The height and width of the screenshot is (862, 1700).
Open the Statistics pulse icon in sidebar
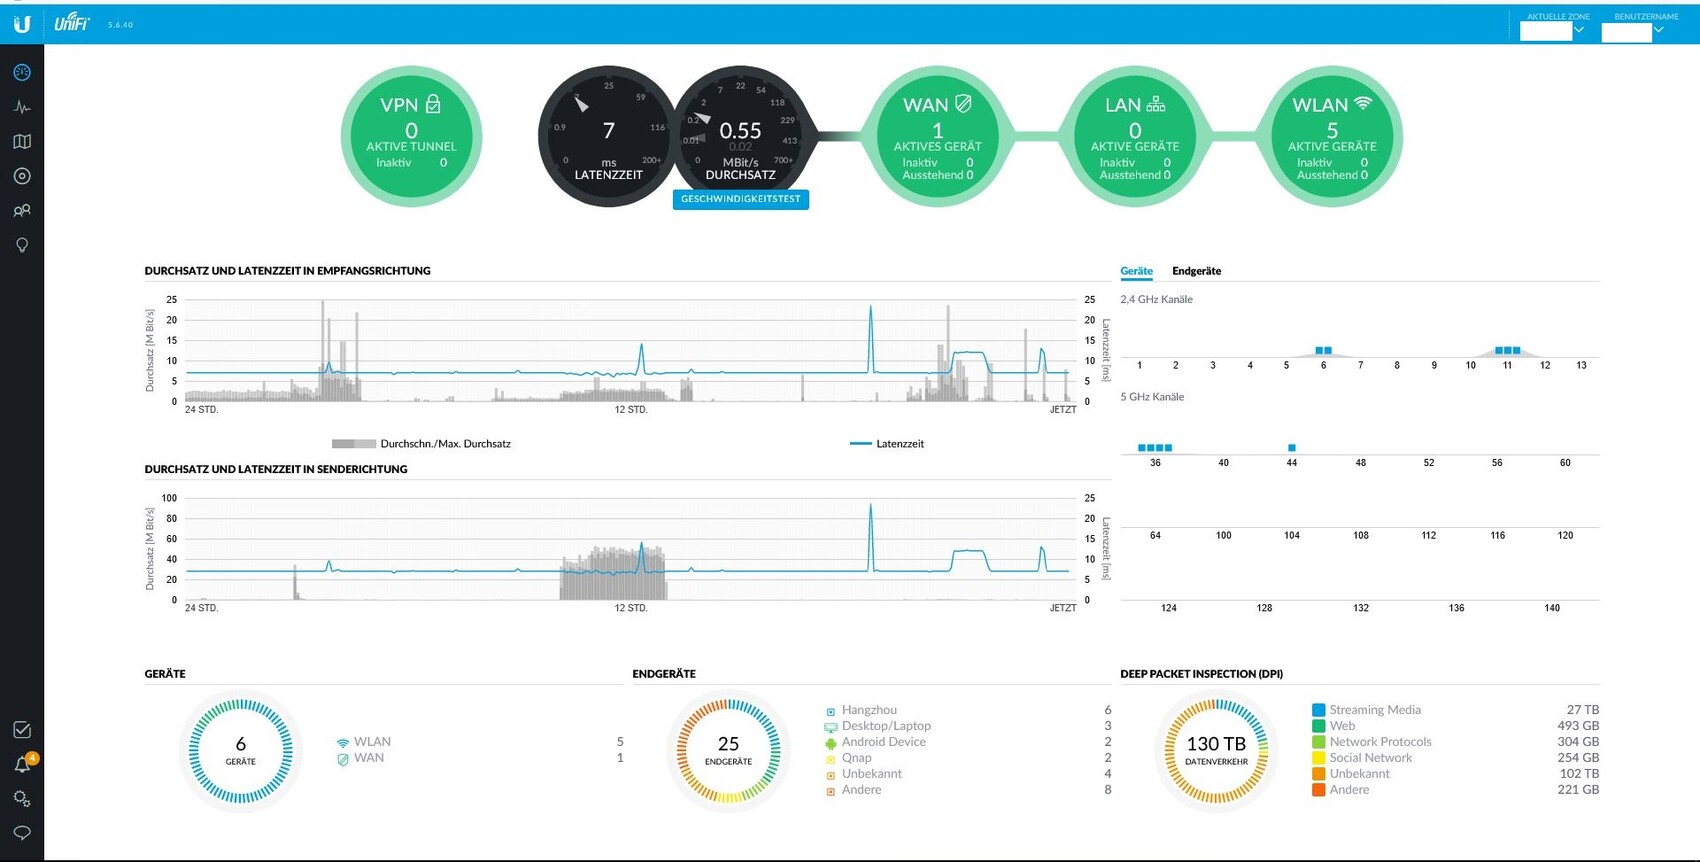point(22,107)
